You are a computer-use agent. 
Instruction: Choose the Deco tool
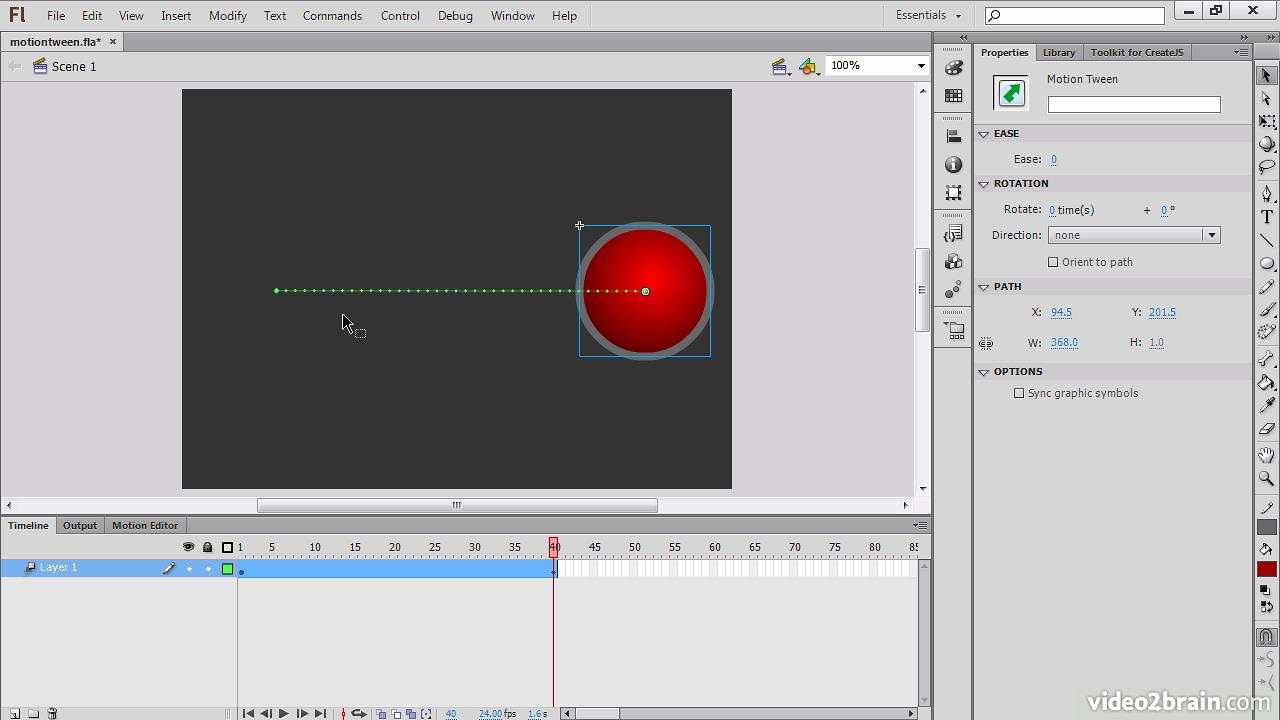click(x=1266, y=332)
